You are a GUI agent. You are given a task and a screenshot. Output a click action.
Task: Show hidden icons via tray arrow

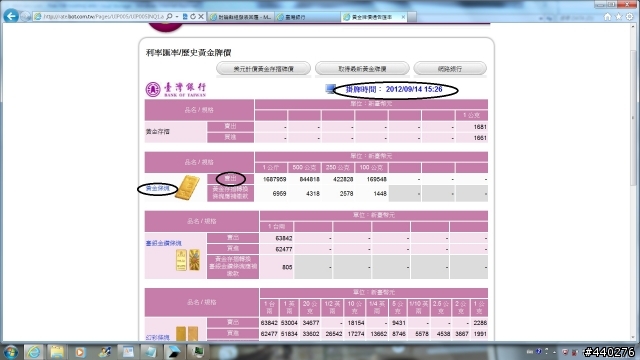click(x=554, y=351)
